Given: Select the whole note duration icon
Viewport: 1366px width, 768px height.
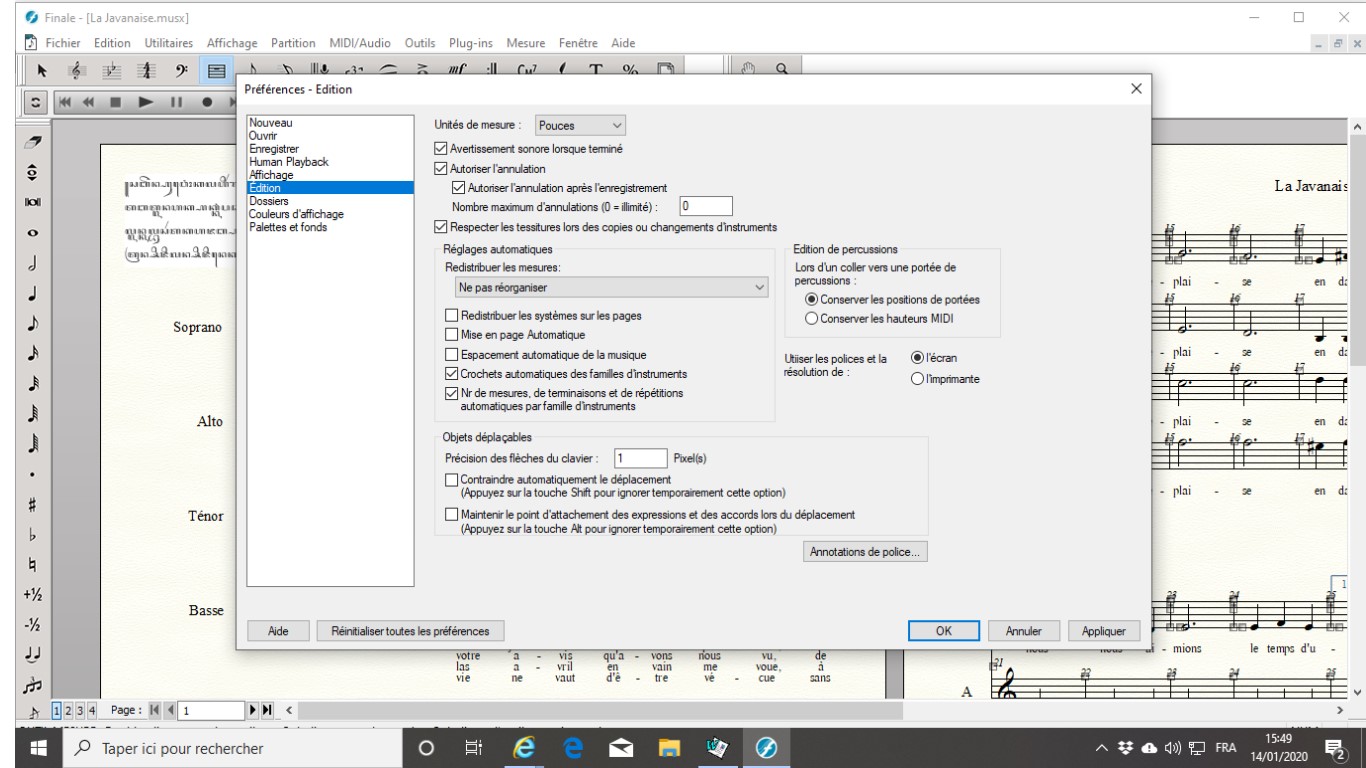Looking at the screenshot, I should point(33,233).
